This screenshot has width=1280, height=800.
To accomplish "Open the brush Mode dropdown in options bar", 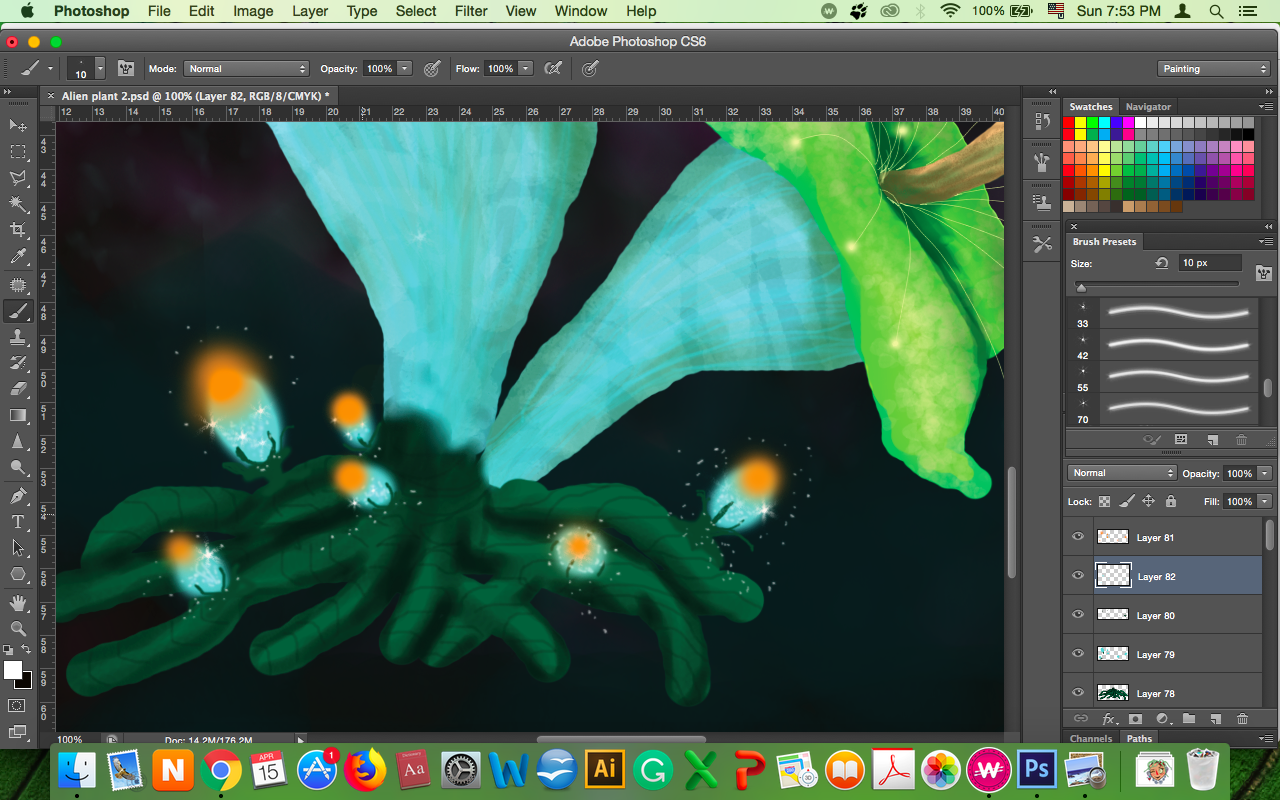I will click(246, 69).
